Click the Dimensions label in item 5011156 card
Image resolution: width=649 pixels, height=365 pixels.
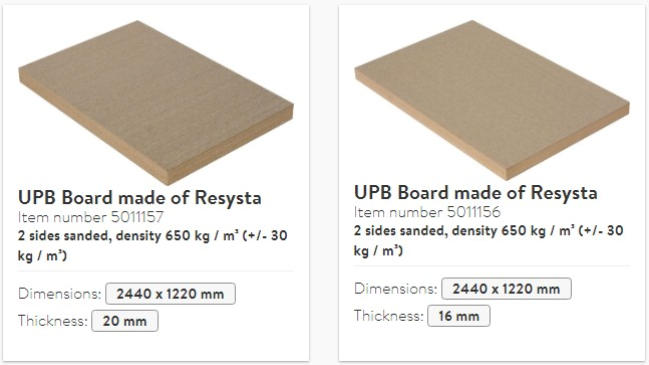(x=396, y=289)
